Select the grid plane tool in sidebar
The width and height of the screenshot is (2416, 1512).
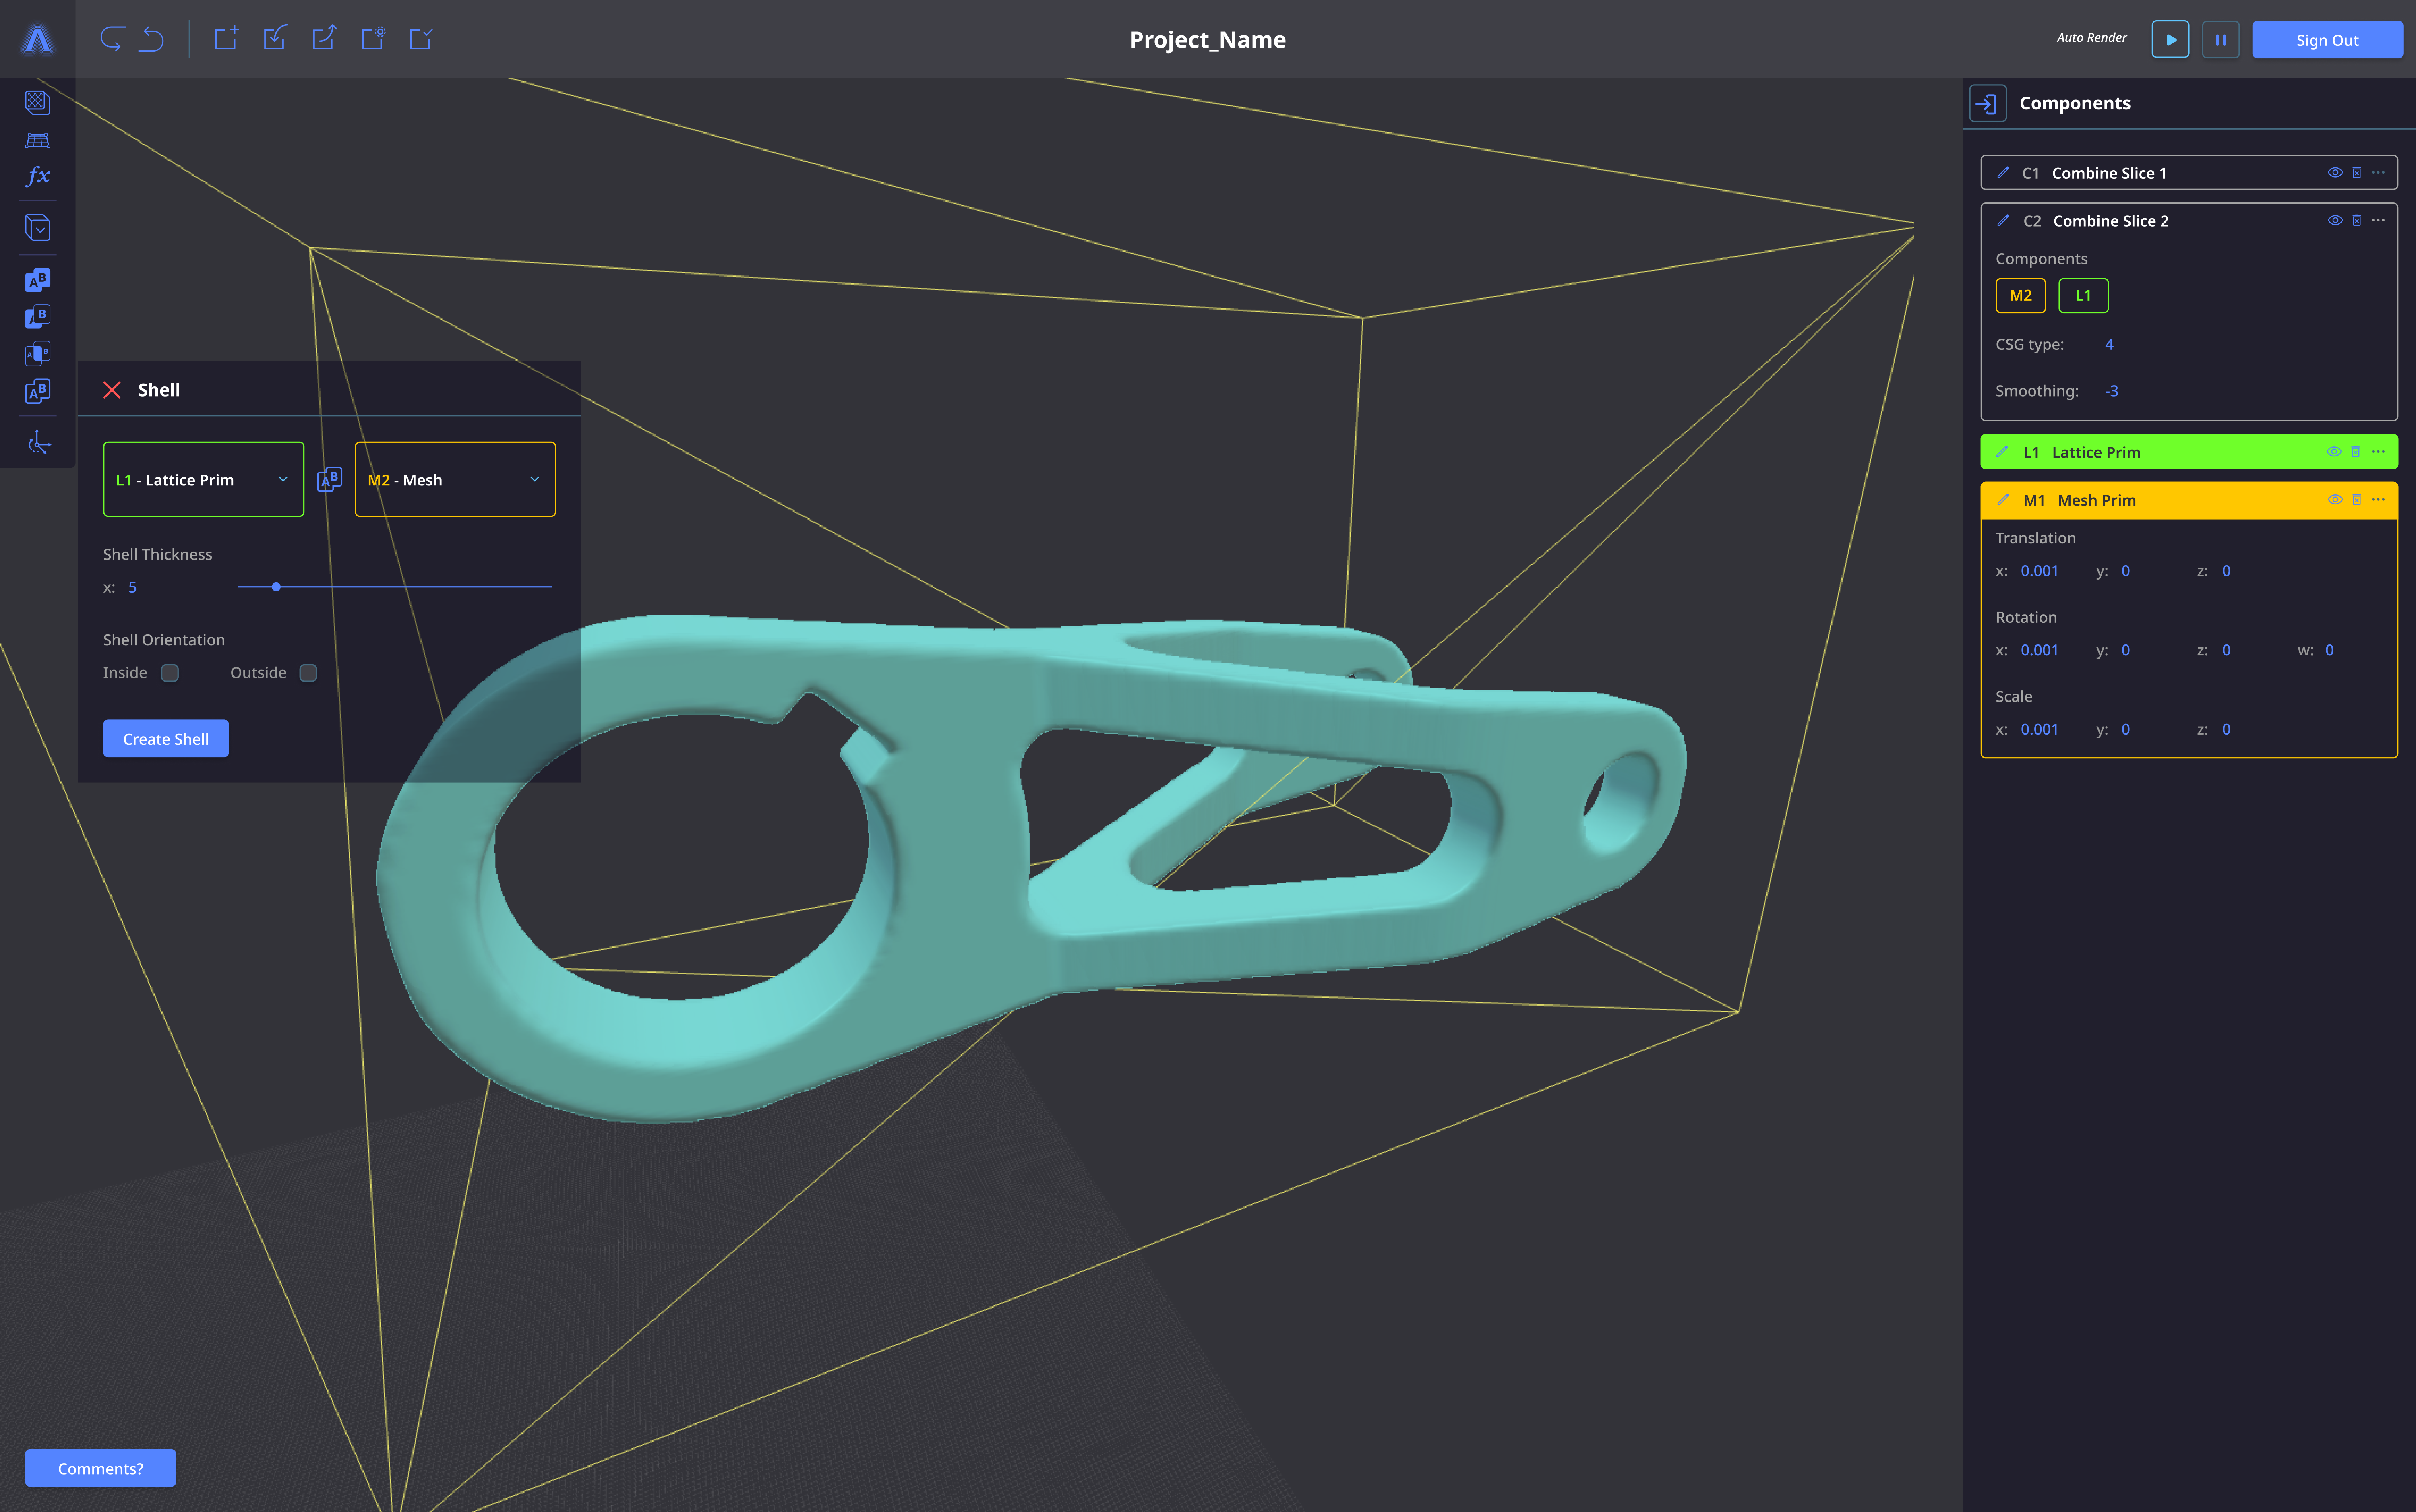pos(38,140)
